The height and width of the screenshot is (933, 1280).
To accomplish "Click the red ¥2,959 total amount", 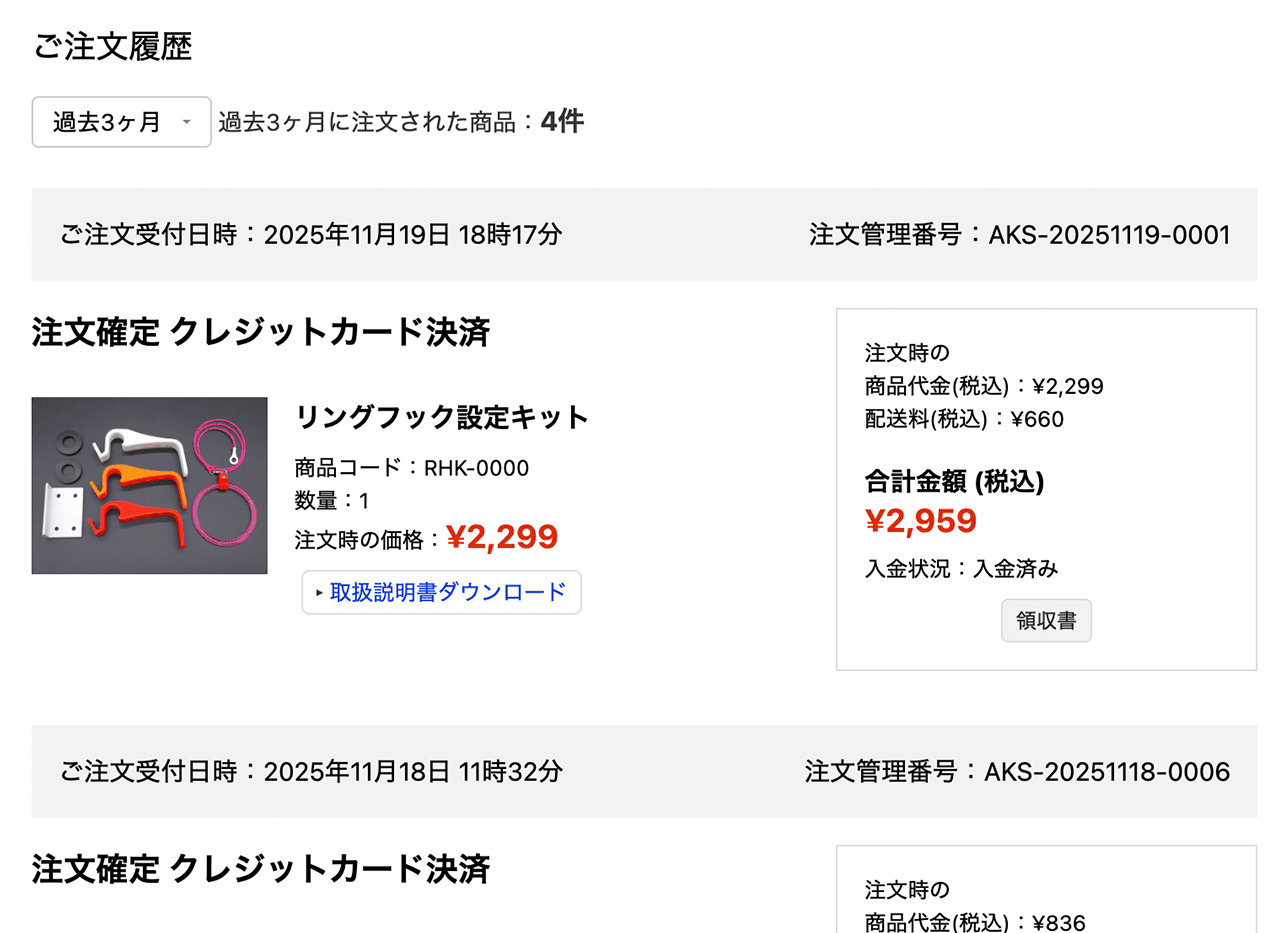I will pos(920,521).
